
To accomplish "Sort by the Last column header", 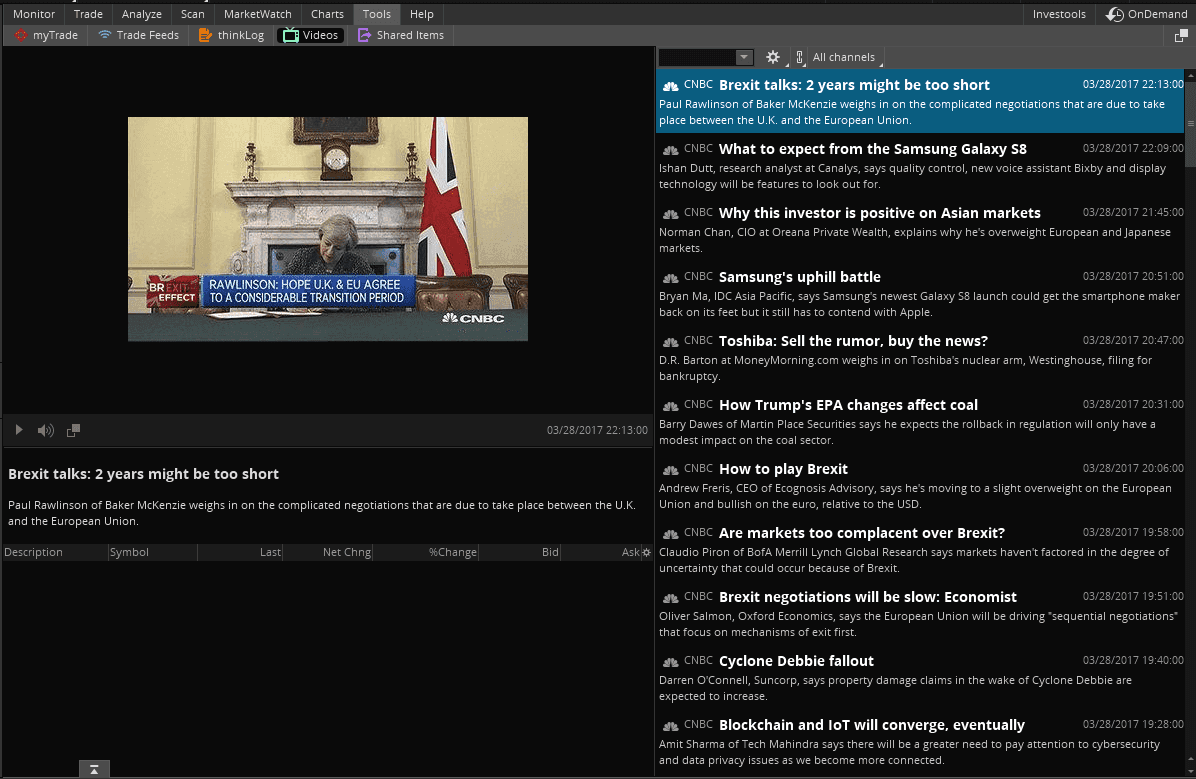I will pos(240,552).
